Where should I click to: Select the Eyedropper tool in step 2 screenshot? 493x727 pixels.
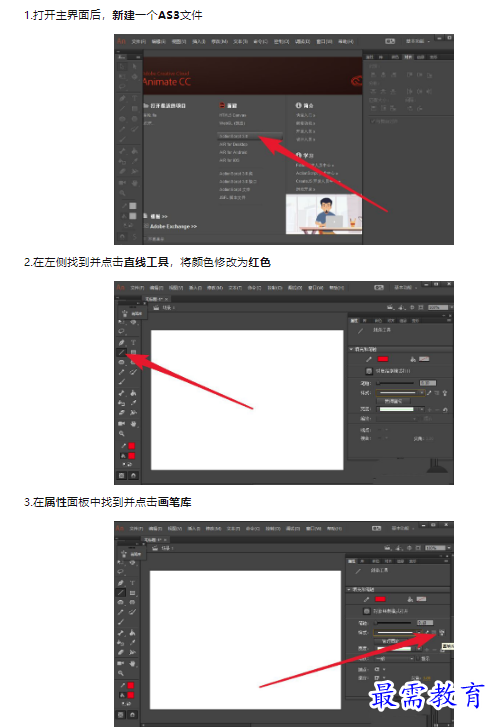(x=133, y=403)
